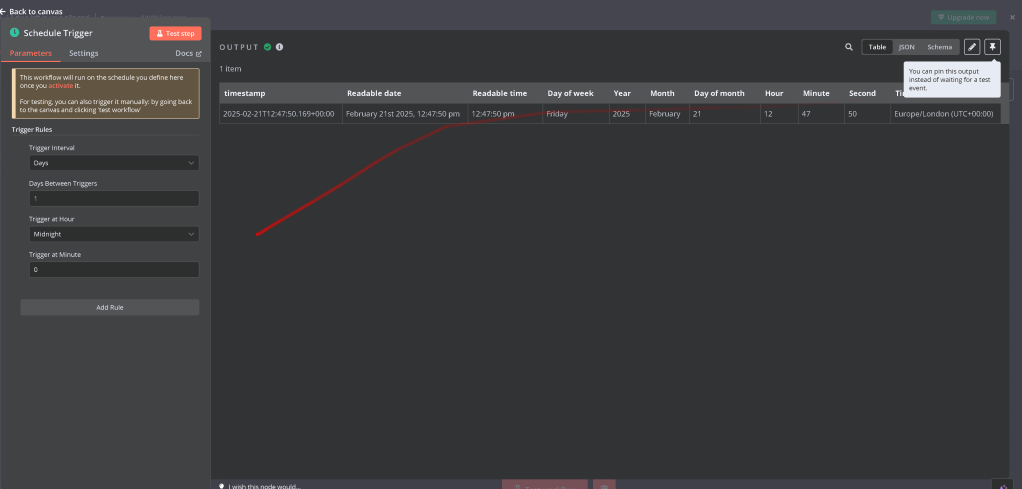Viewport: 1022px width, 489px height.
Task: Click the info icon next to OUTPUT
Action: click(279, 47)
